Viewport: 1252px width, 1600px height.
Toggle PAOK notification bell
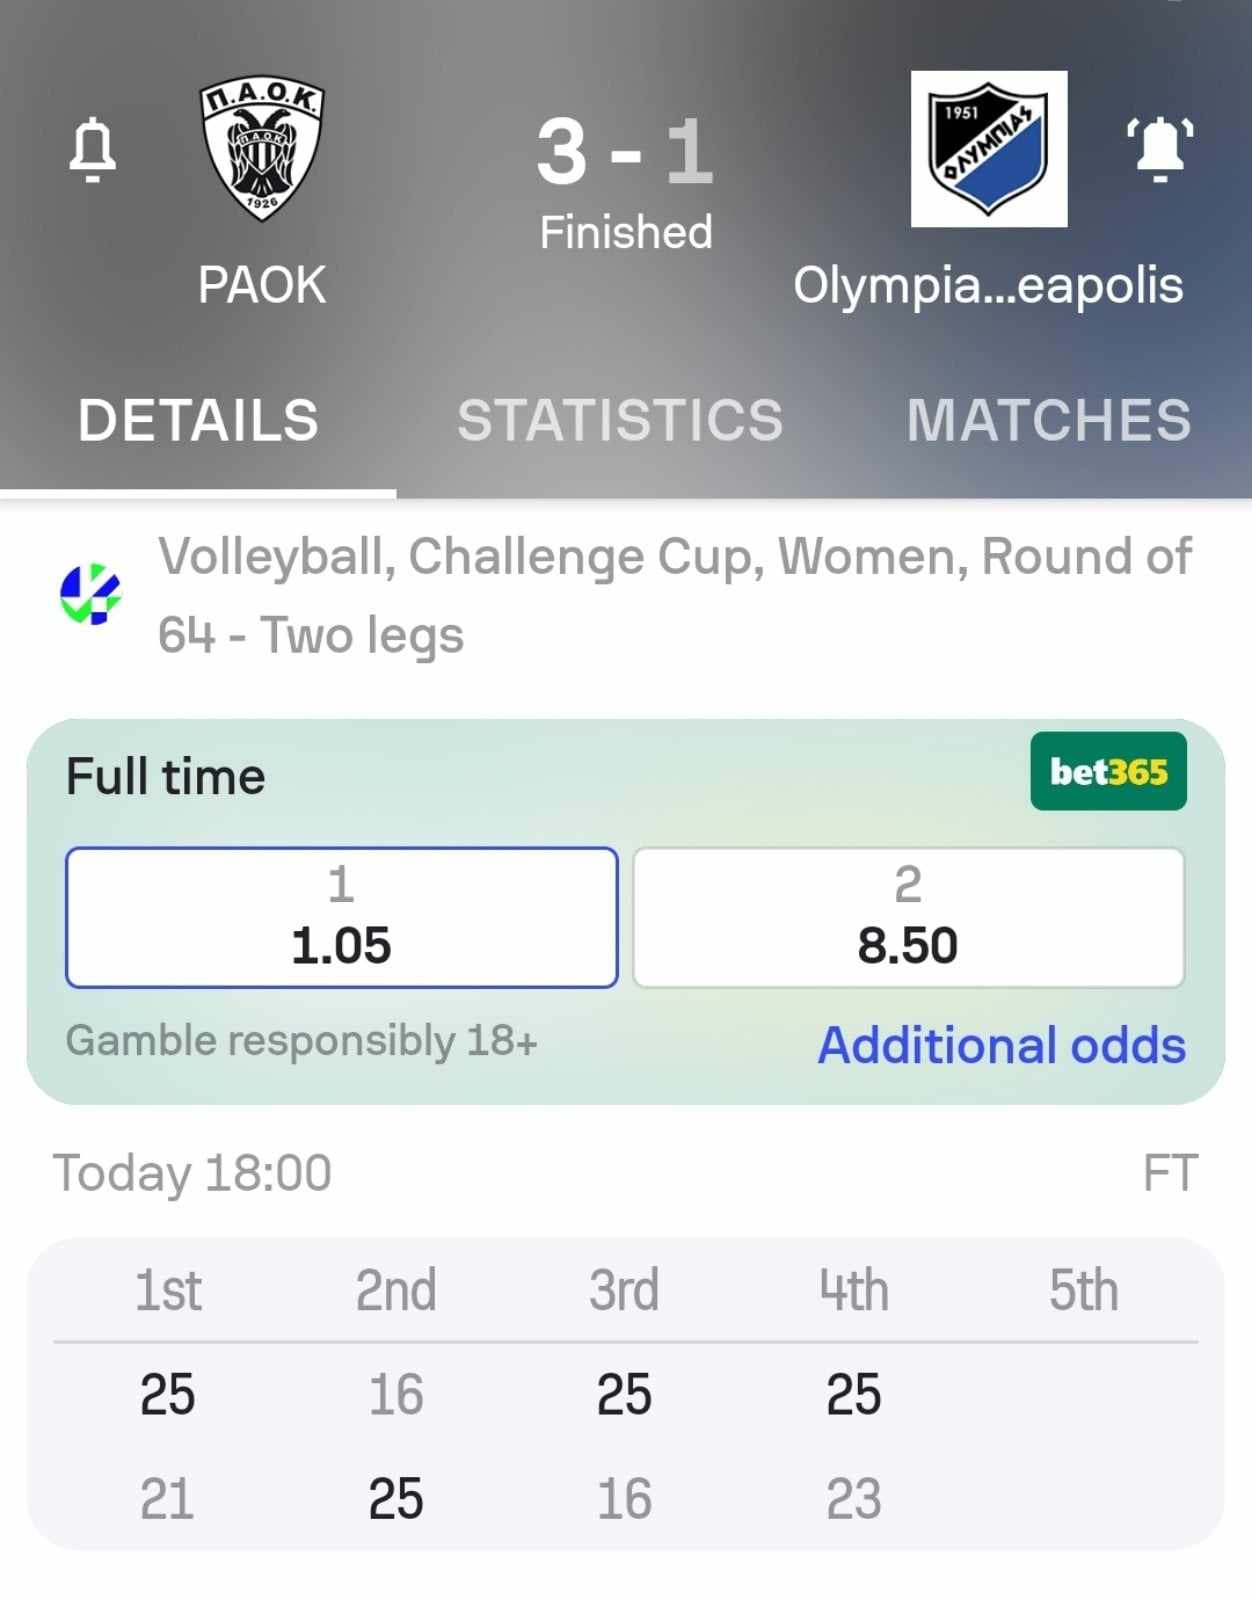[x=92, y=150]
